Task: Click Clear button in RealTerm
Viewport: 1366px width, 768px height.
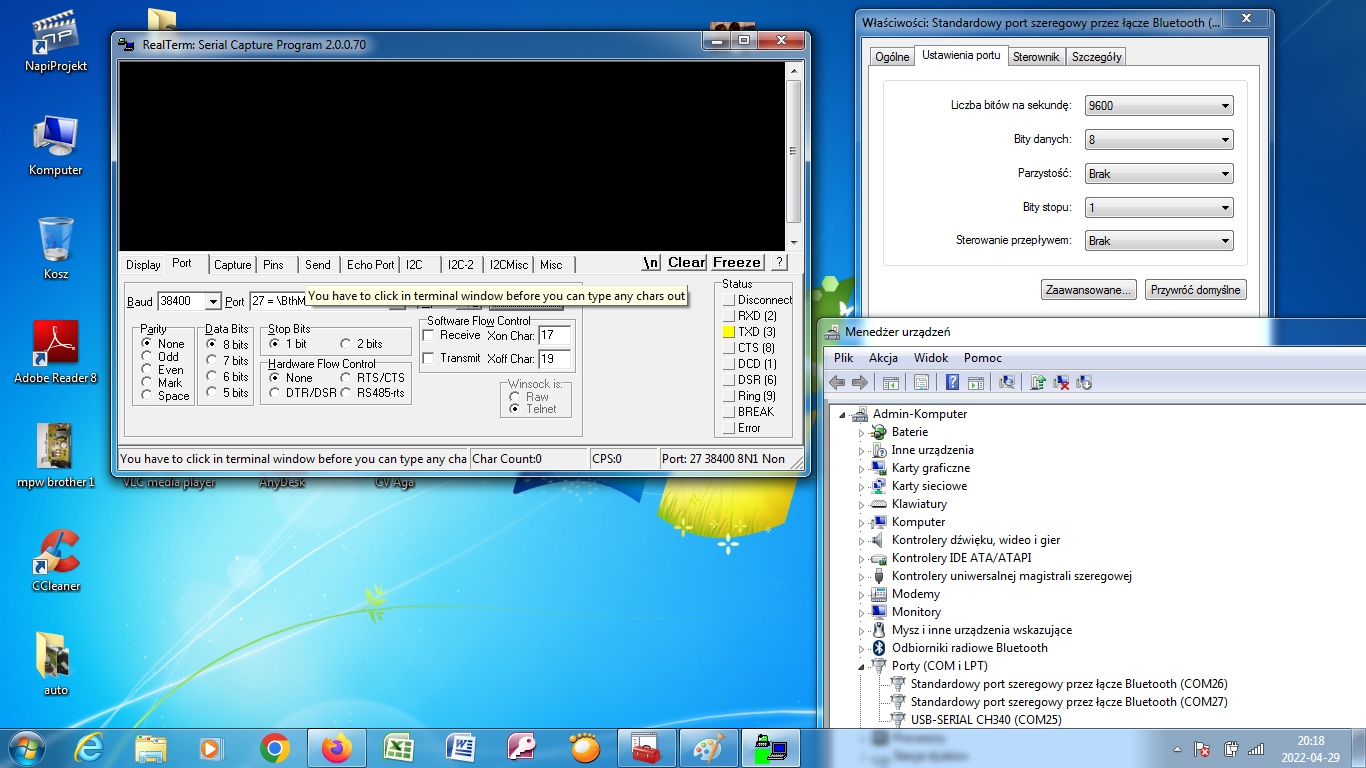Action: coord(686,262)
